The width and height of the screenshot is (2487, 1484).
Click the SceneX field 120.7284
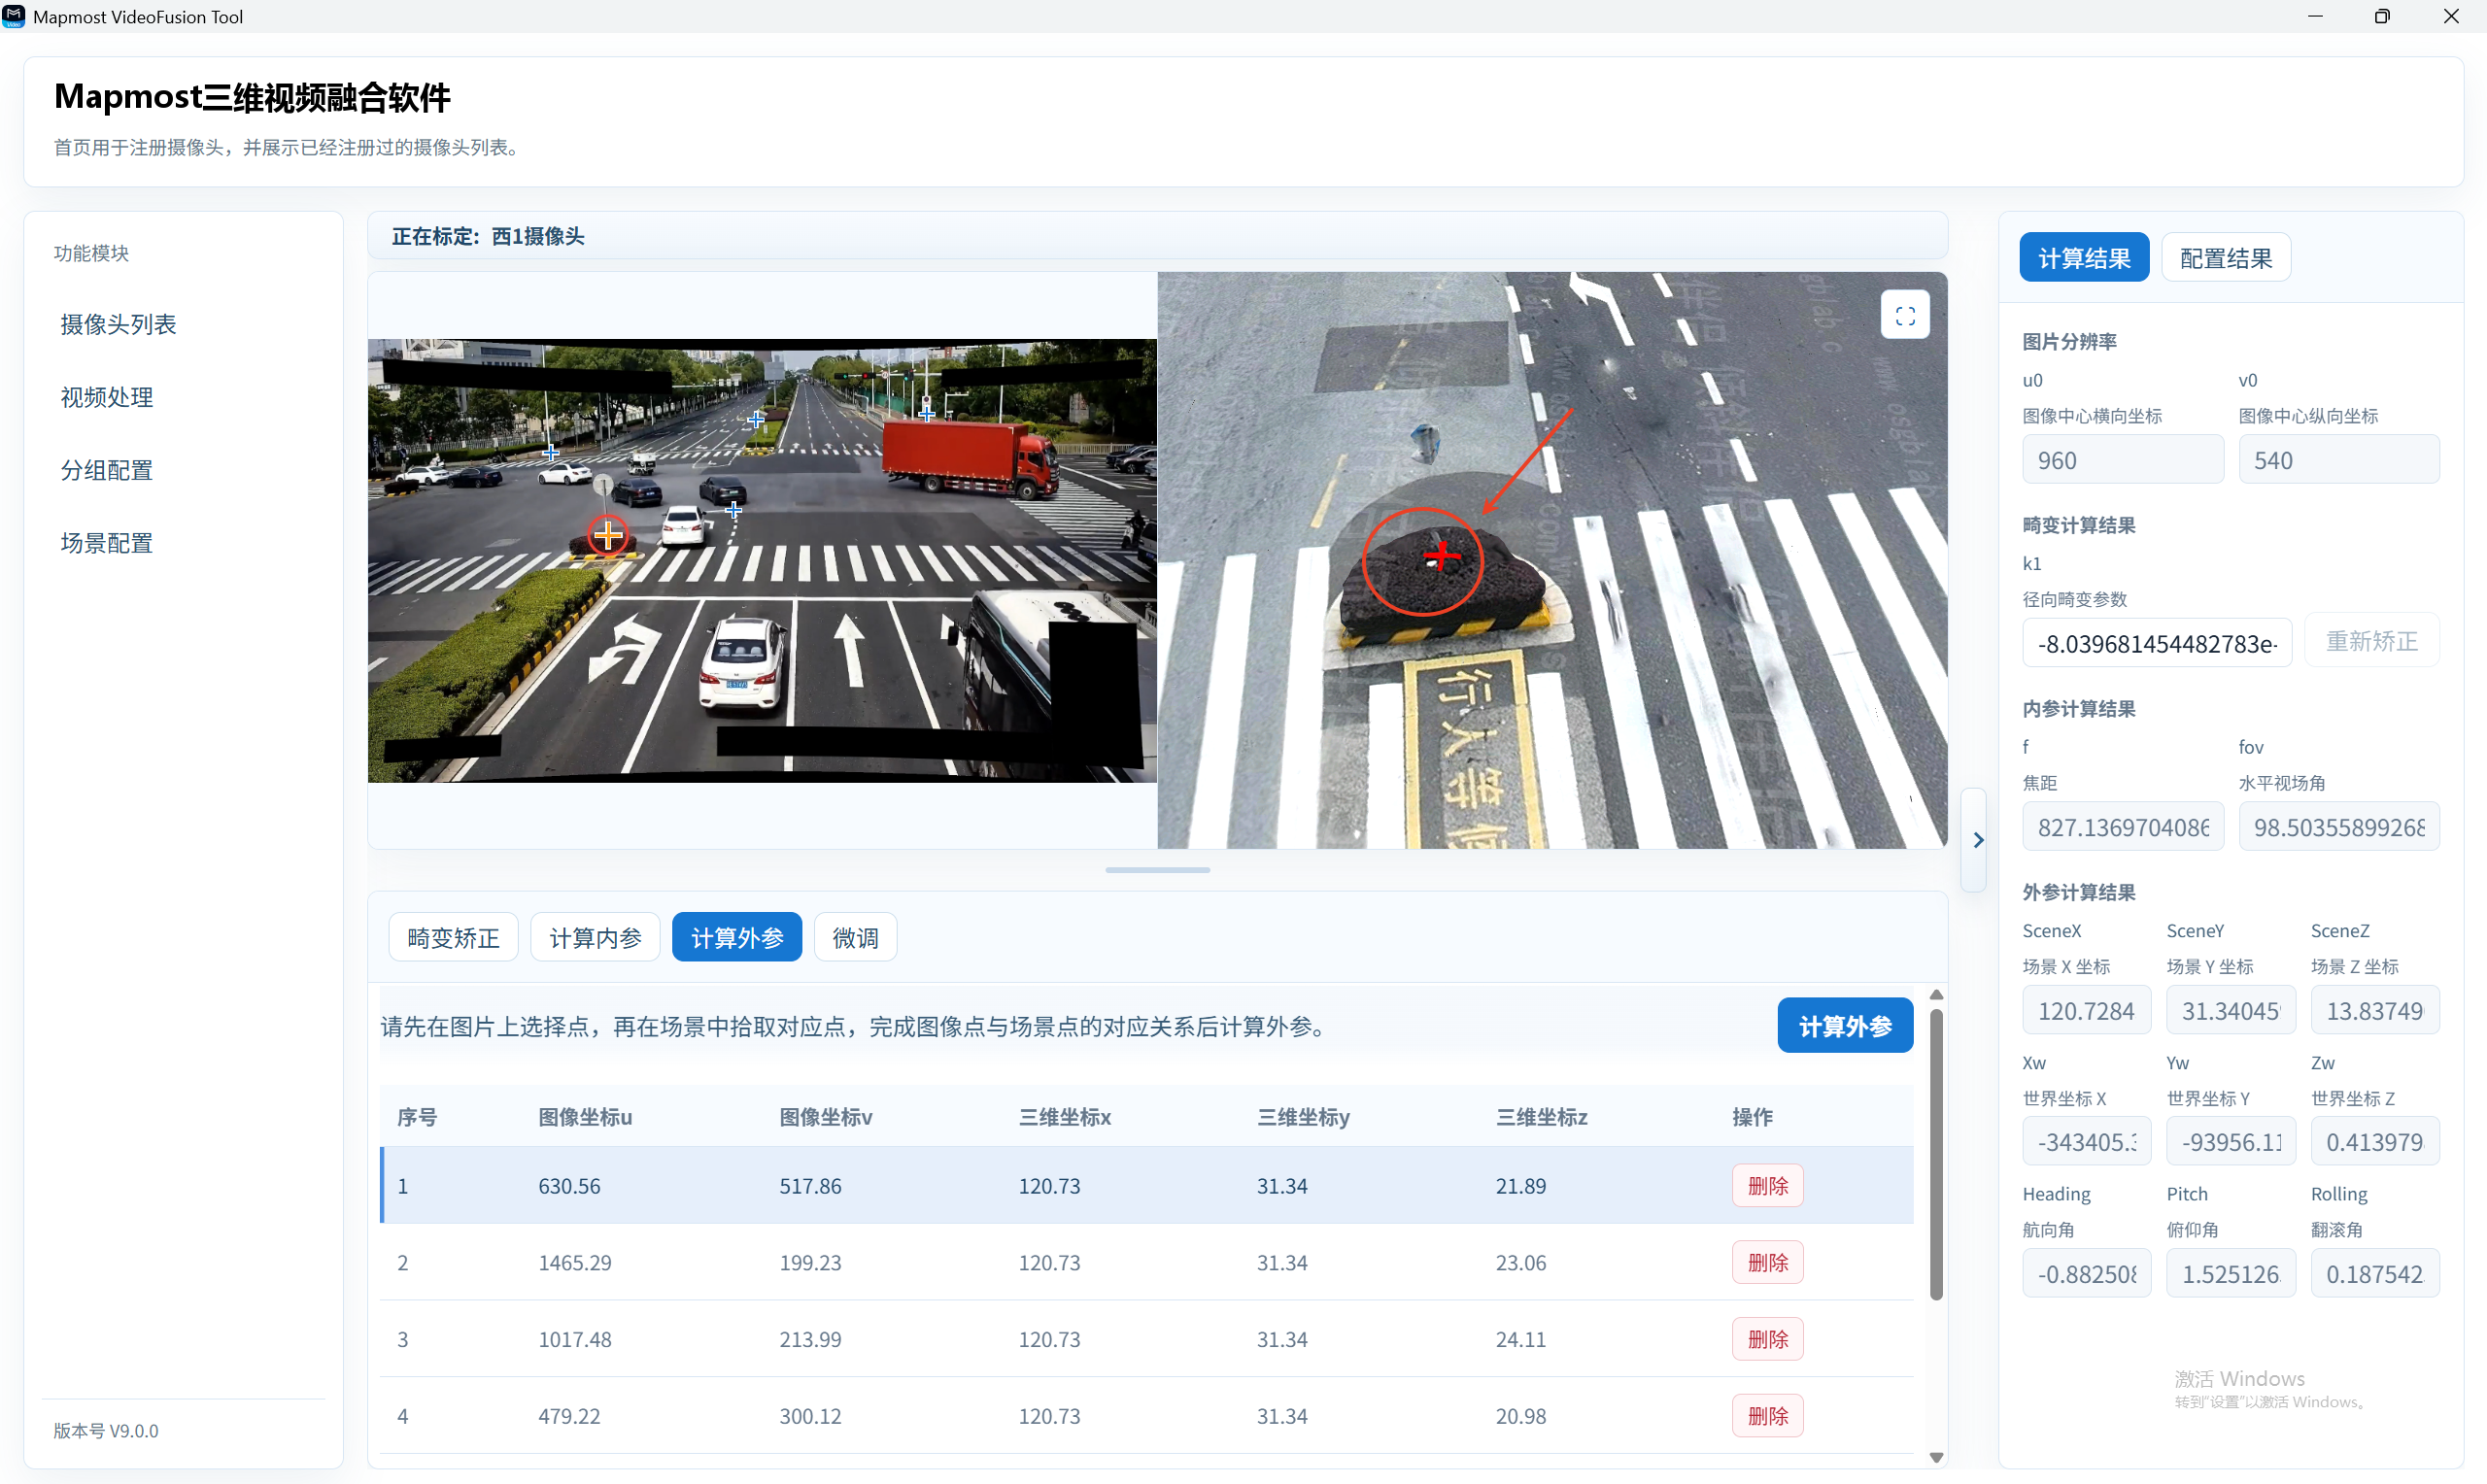(x=2087, y=1011)
